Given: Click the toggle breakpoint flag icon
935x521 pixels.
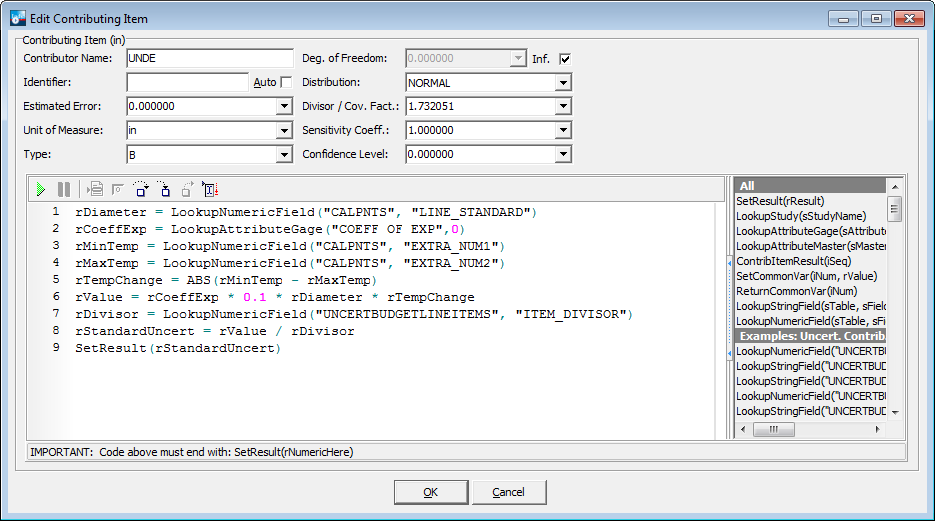Looking at the screenshot, I should [x=117, y=189].
